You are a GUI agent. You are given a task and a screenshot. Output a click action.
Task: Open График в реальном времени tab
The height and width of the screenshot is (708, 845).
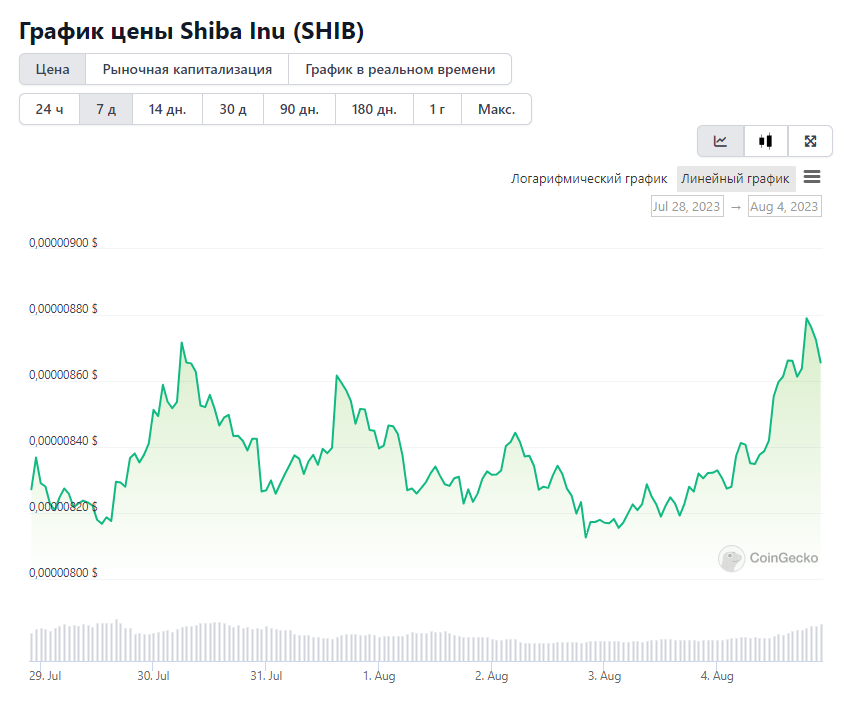(400, 70)
